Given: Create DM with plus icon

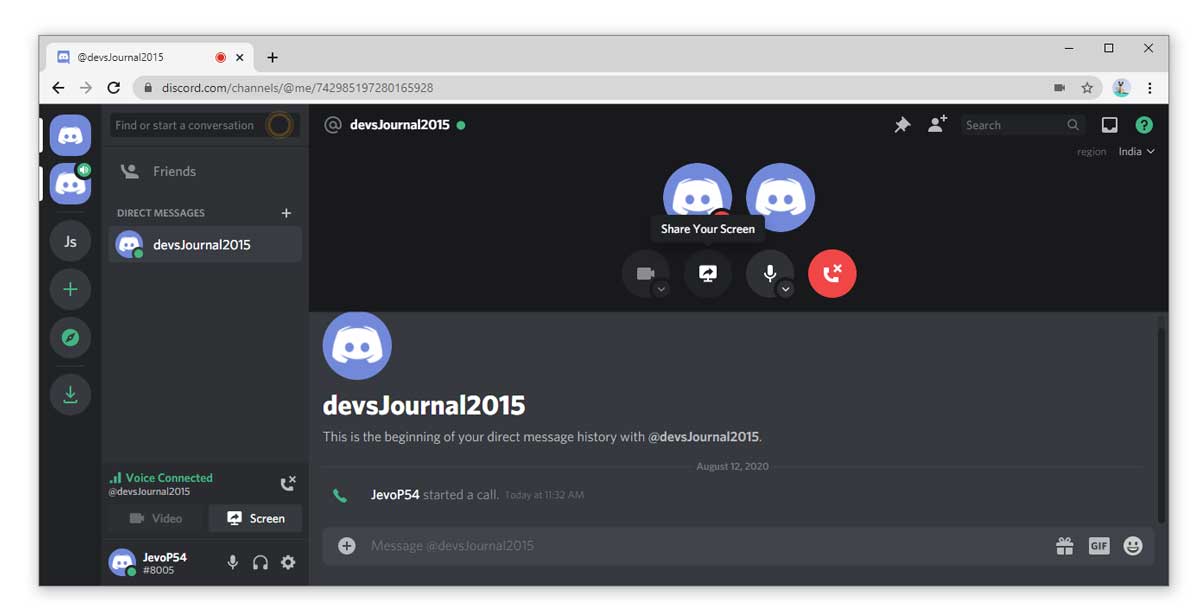Looking at the screenshot, I should (286, 213).
